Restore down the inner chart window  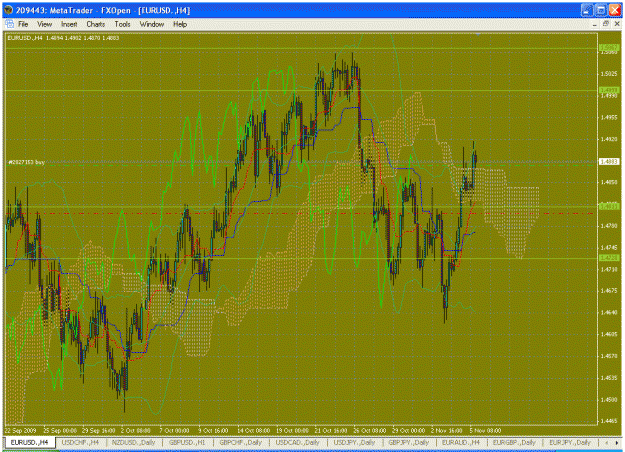tap(606, 24)
